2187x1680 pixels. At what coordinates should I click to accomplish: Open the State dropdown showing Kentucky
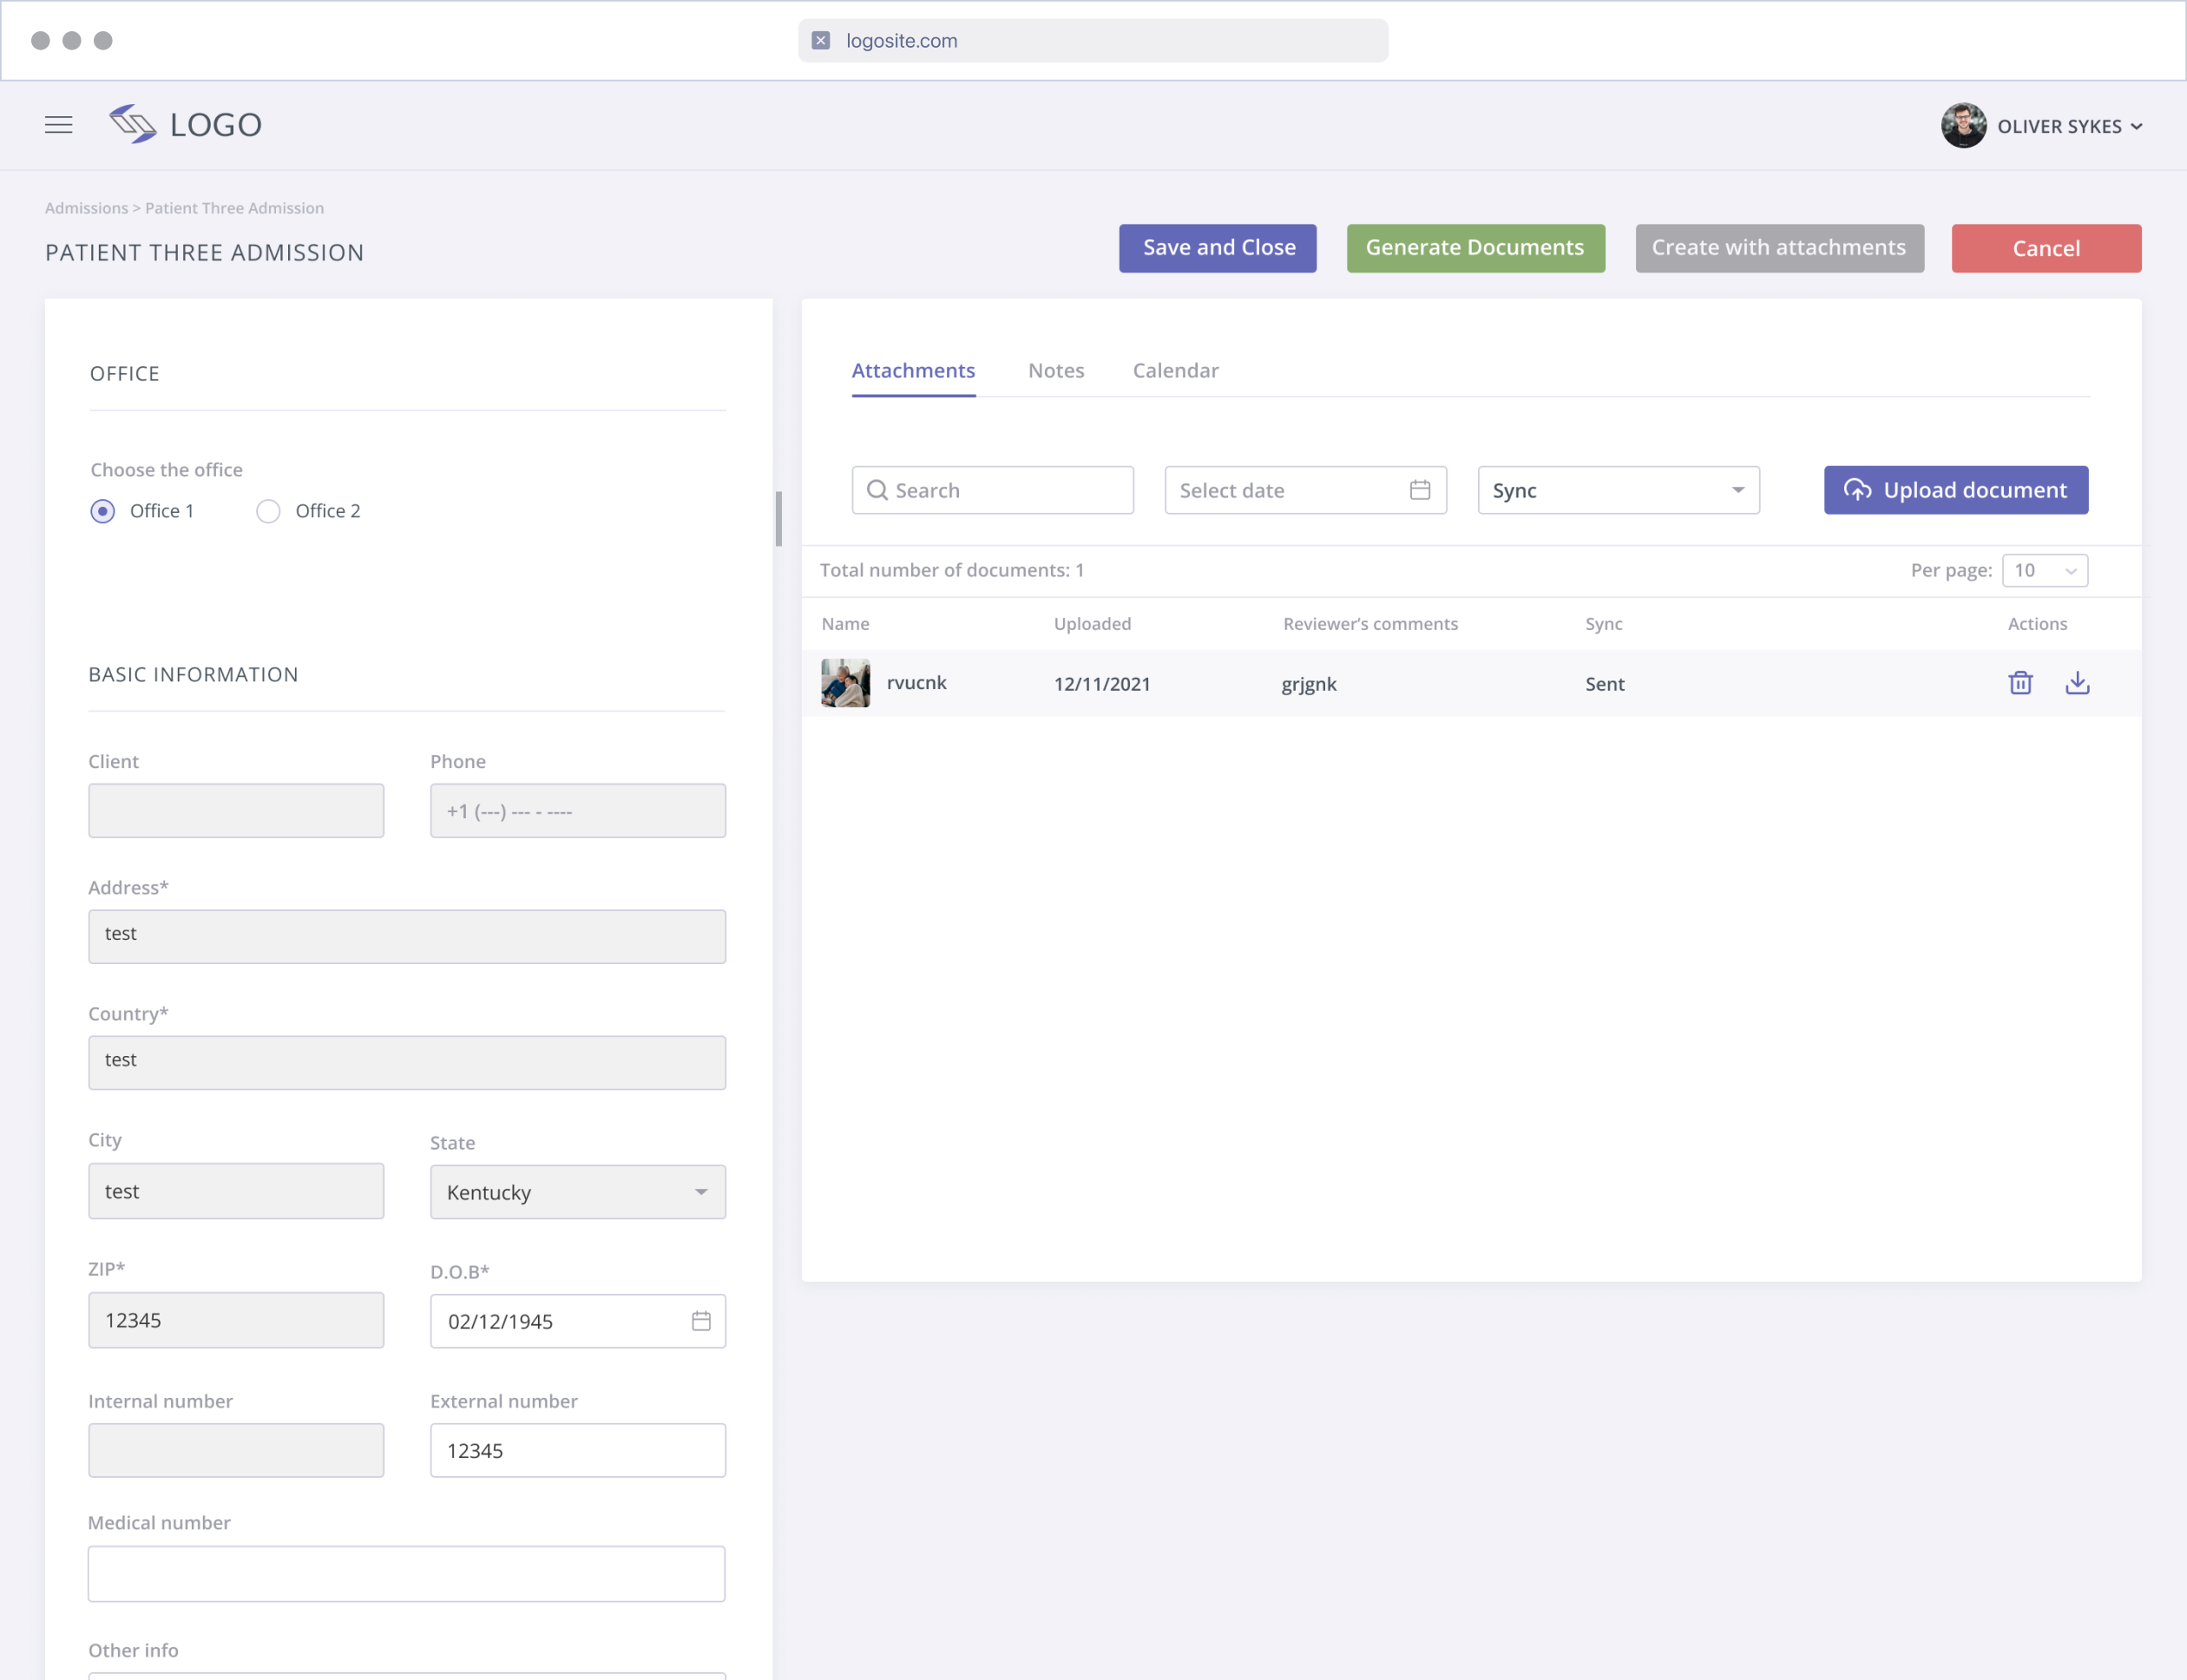click(x=577, y=1192)
